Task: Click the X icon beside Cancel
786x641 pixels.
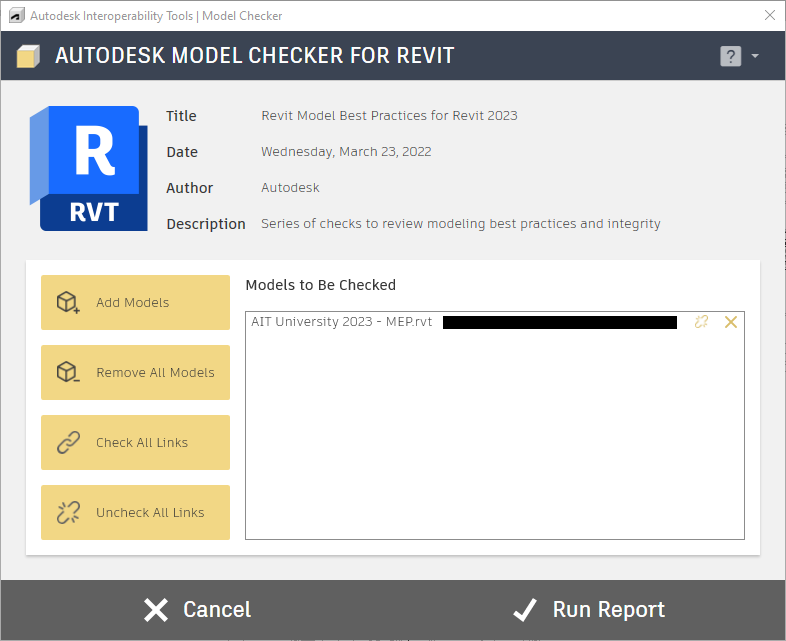Action: tap(156, 610)
